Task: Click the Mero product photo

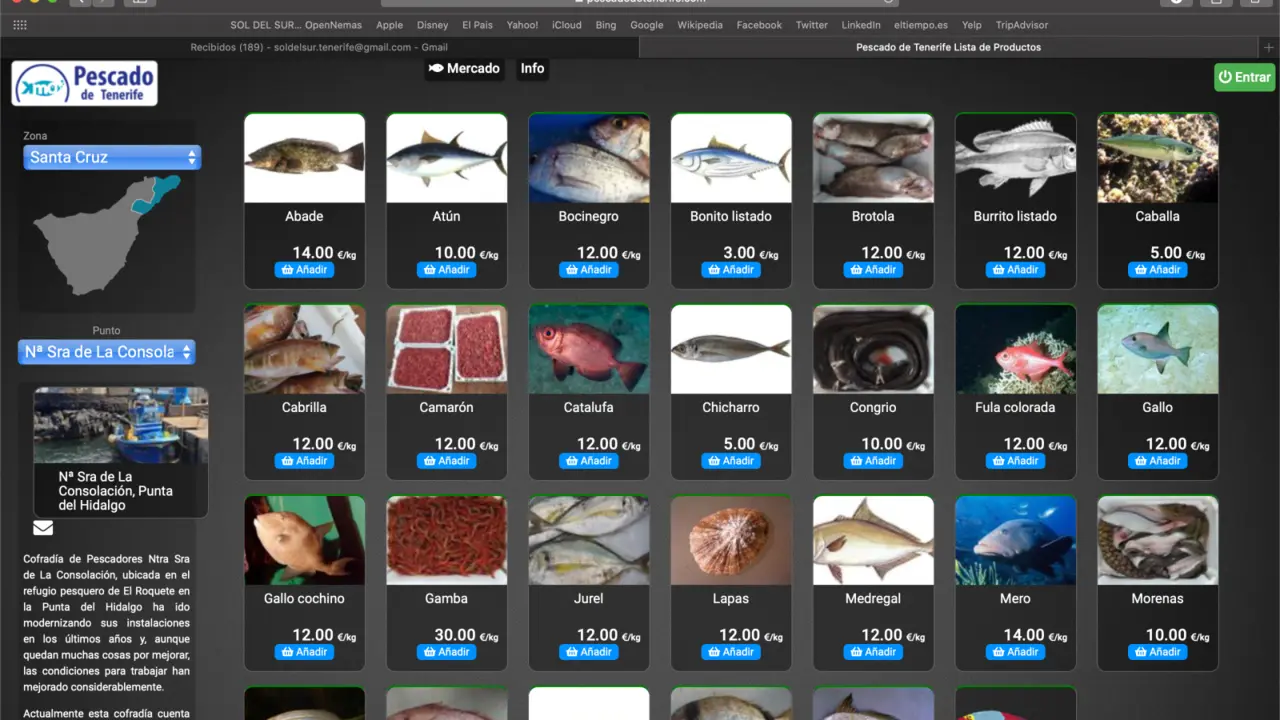Action: (1015, 540)
